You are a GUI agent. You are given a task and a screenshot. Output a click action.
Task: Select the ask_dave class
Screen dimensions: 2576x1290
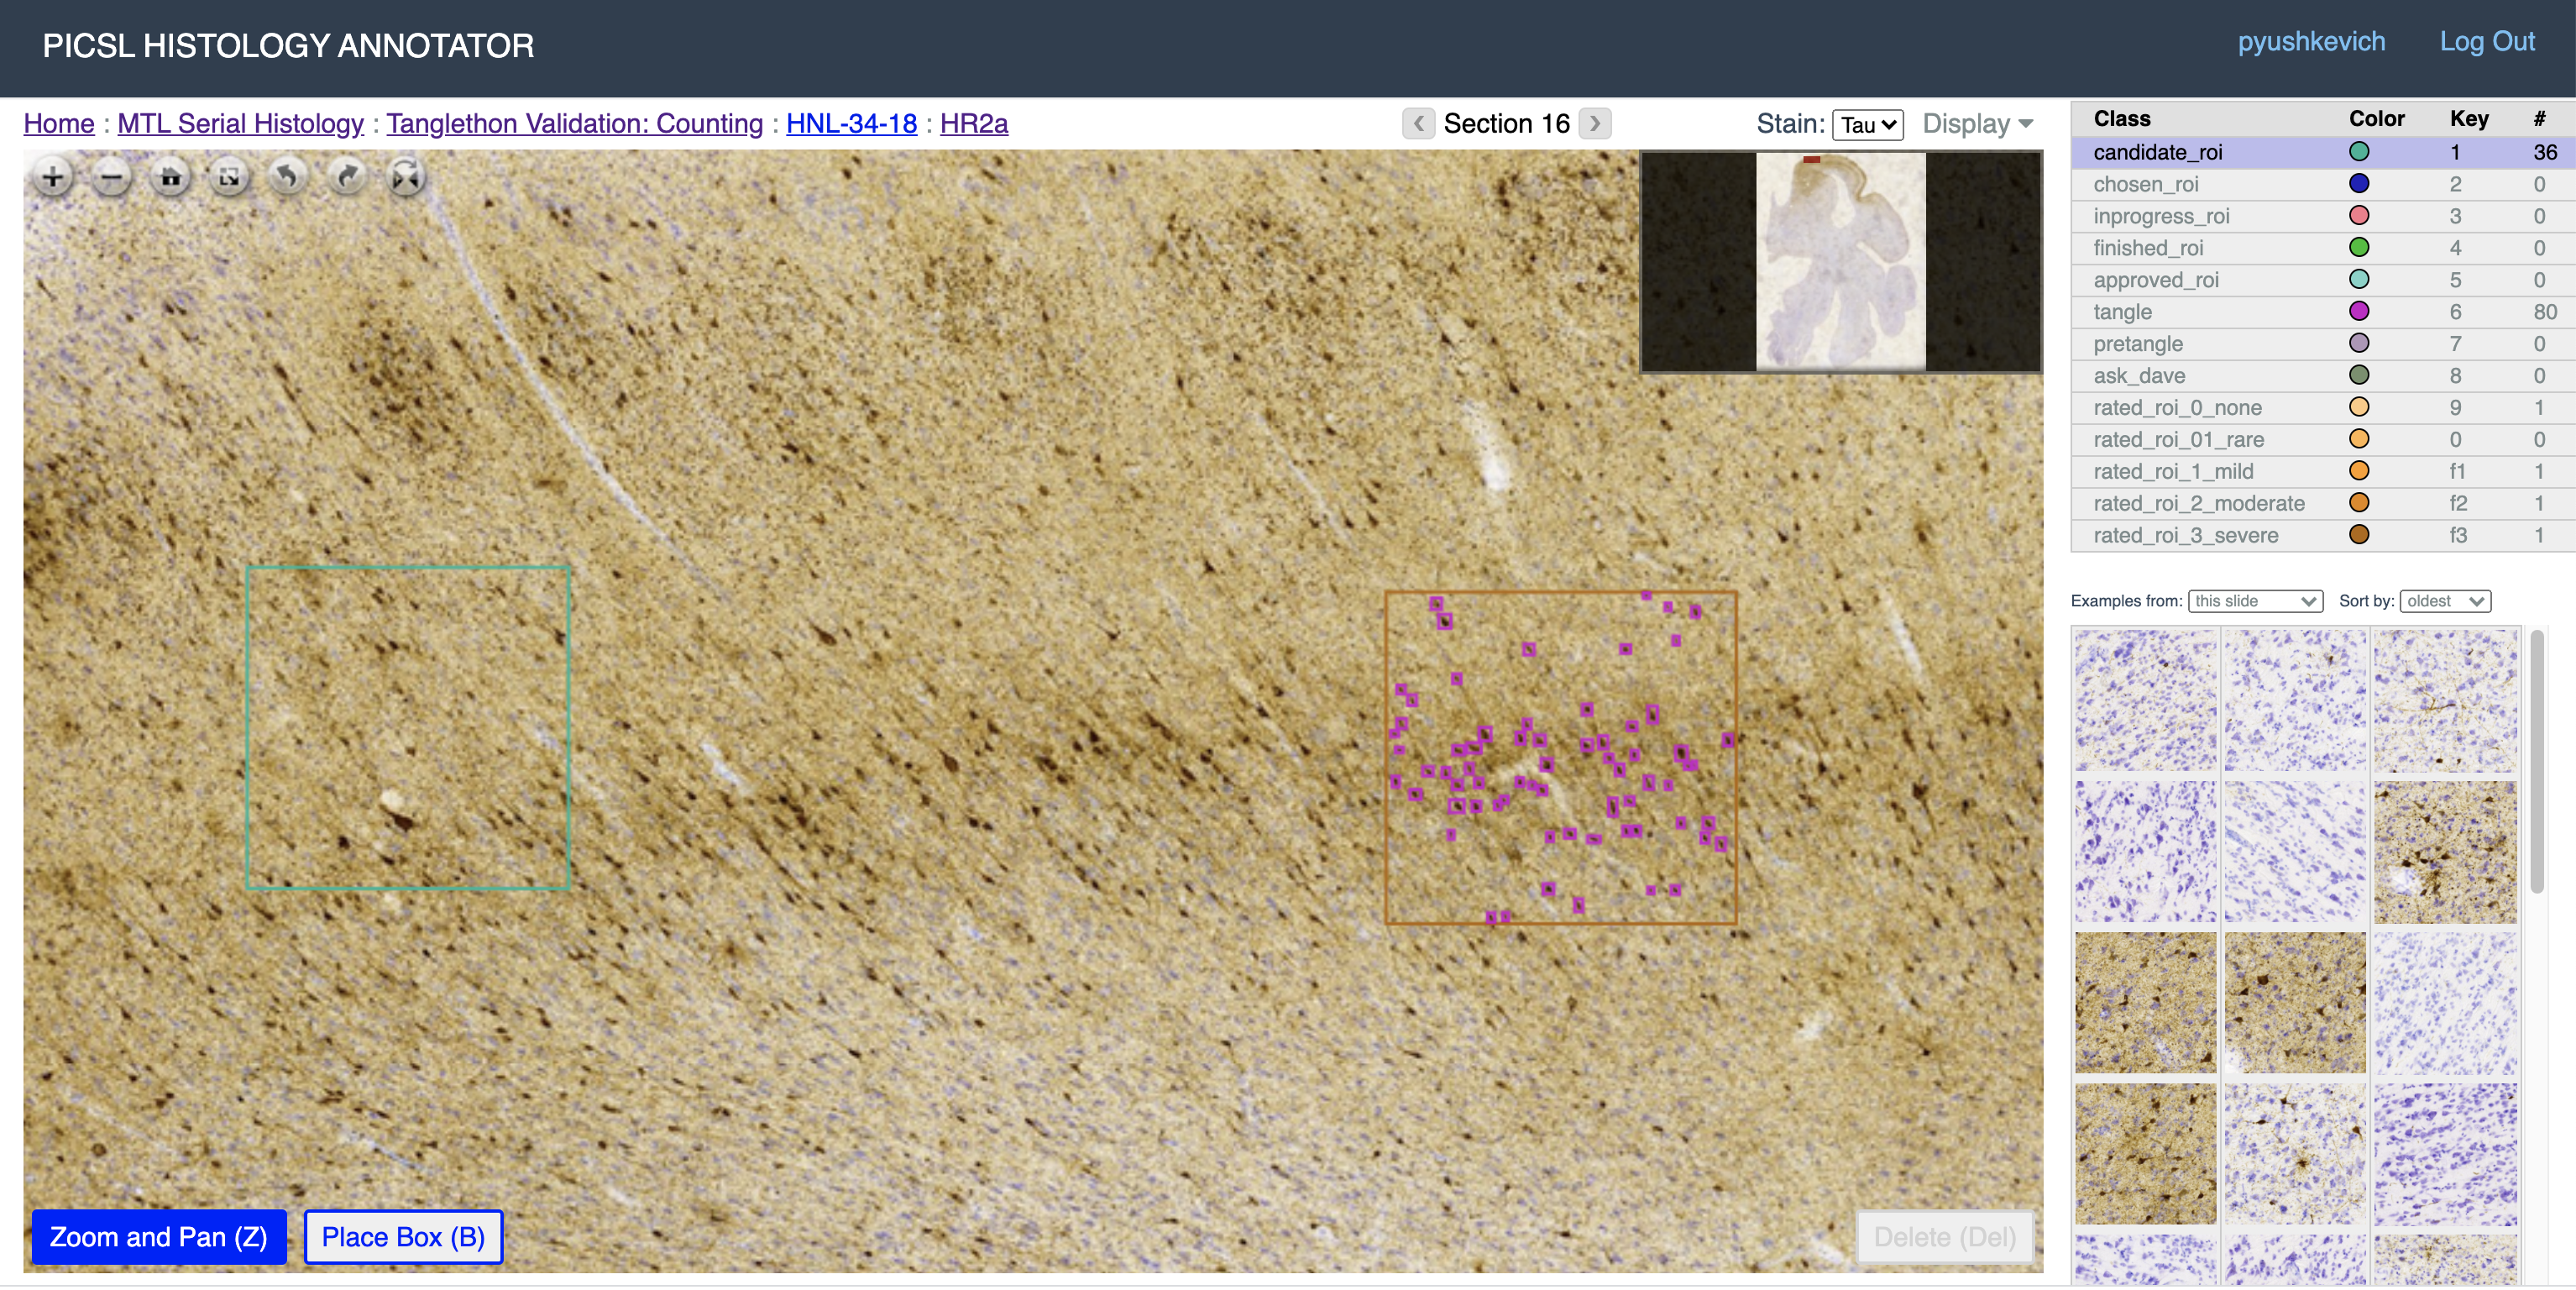click(x=2323, y=376)
